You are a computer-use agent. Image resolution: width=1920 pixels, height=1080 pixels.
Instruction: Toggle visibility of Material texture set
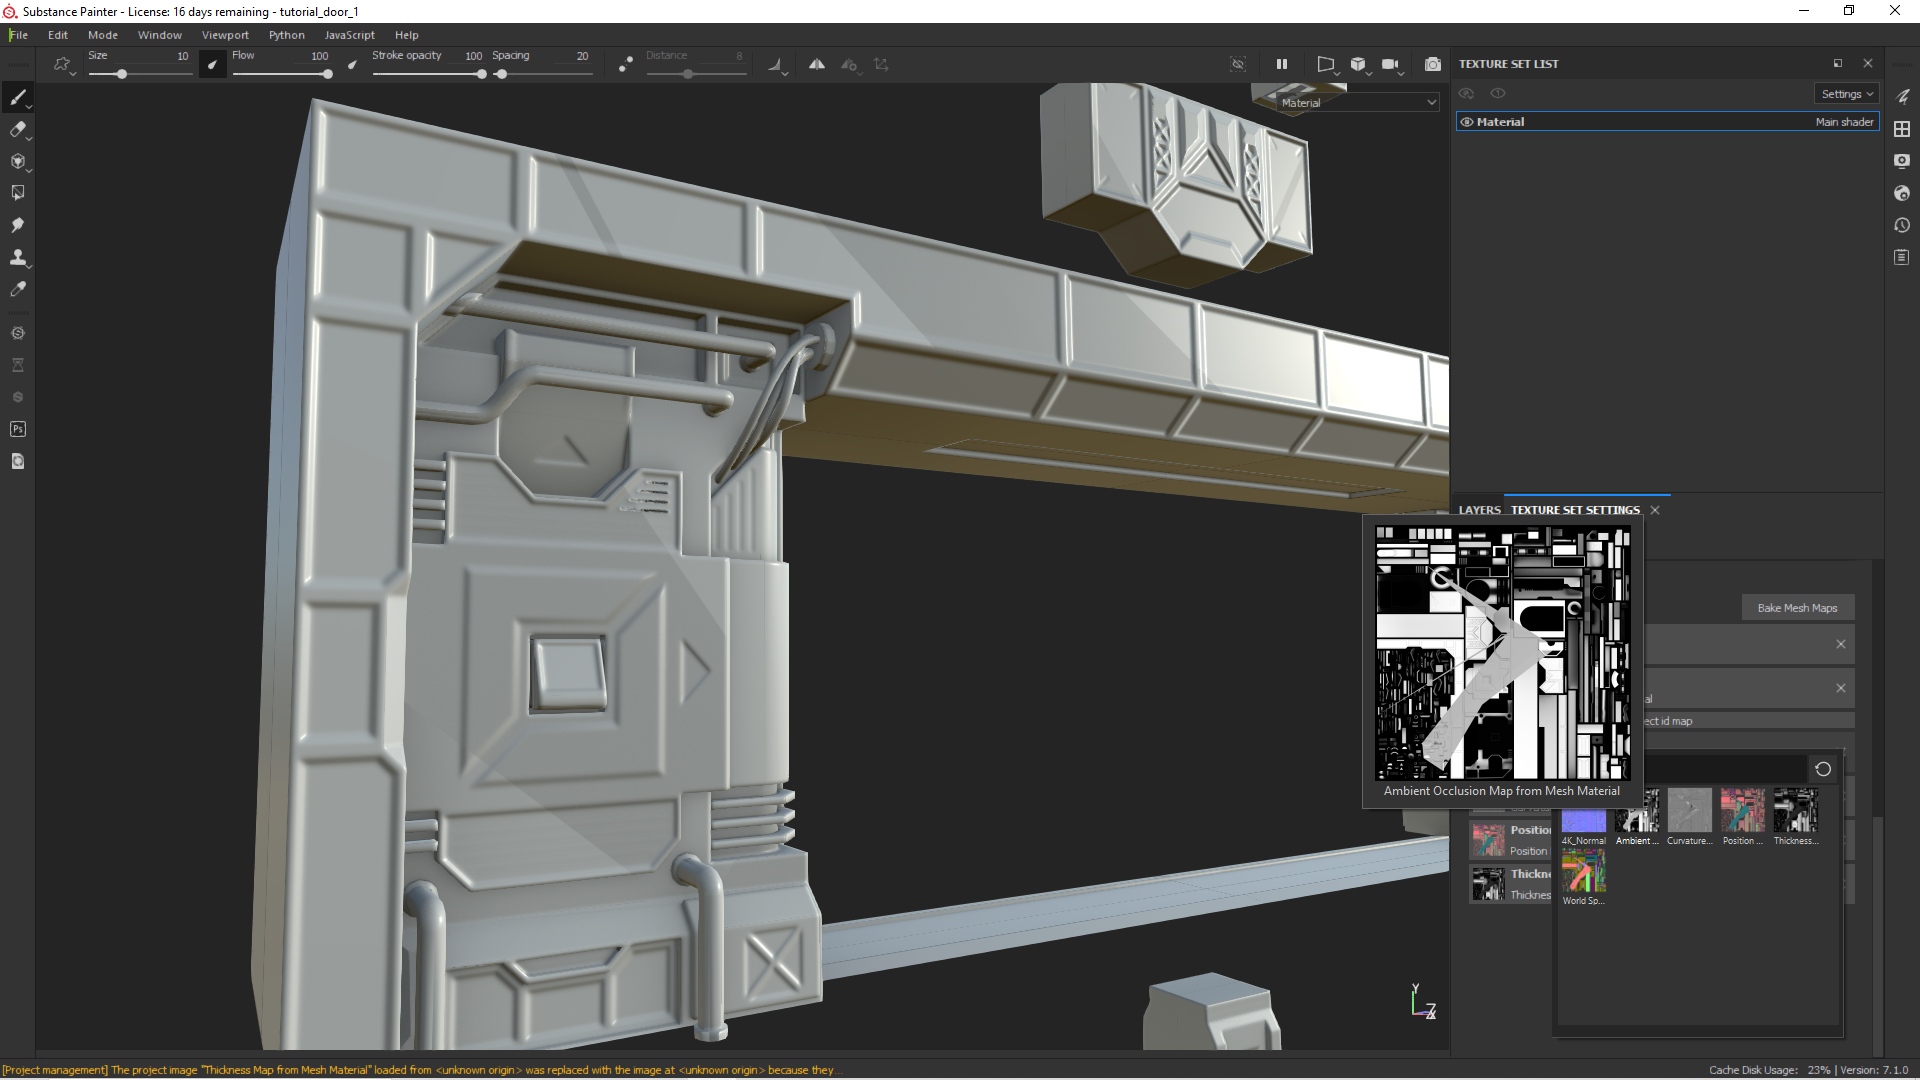tap(1467, 122)
